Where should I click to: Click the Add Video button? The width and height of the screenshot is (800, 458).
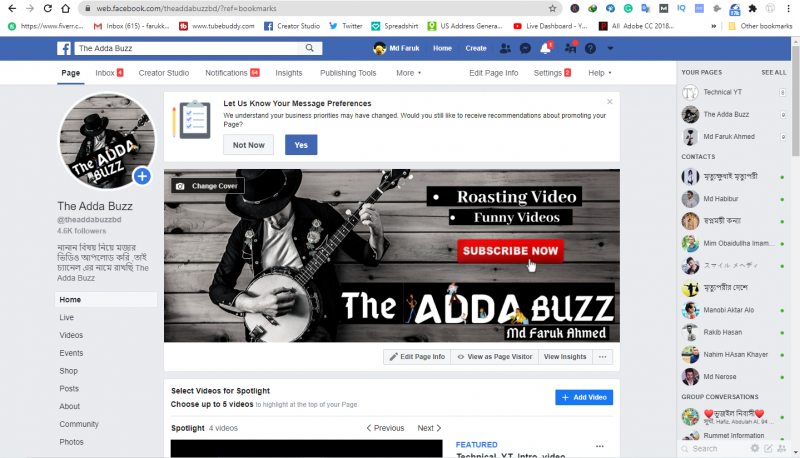[584, 397]
